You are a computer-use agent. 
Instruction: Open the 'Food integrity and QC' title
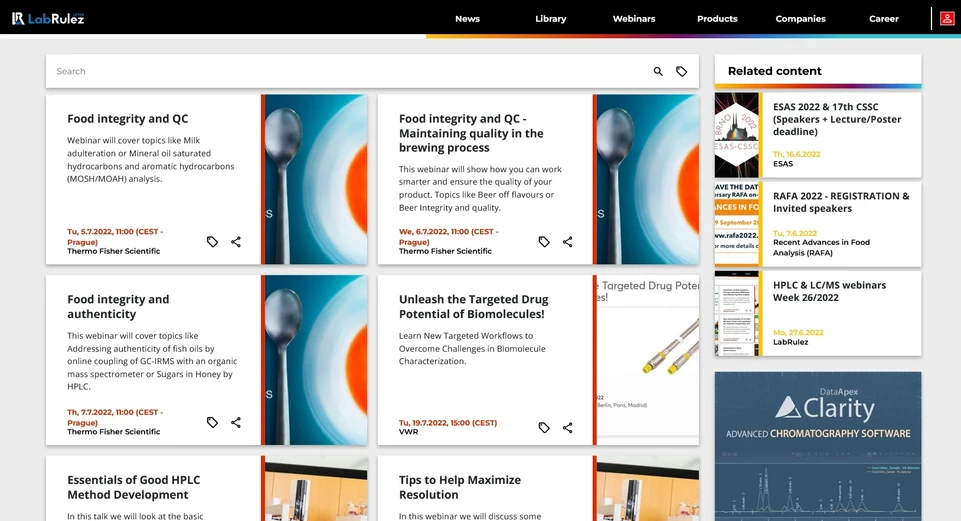coord(127,119)
